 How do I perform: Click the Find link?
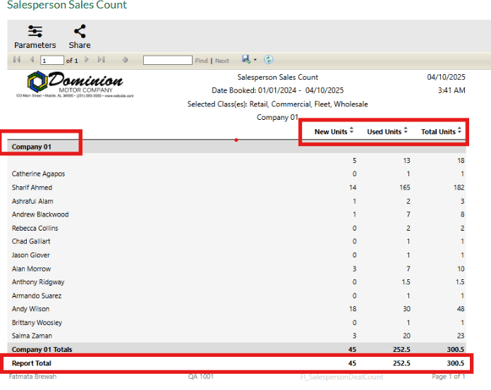pyautogui.click(x=201, y=61)
